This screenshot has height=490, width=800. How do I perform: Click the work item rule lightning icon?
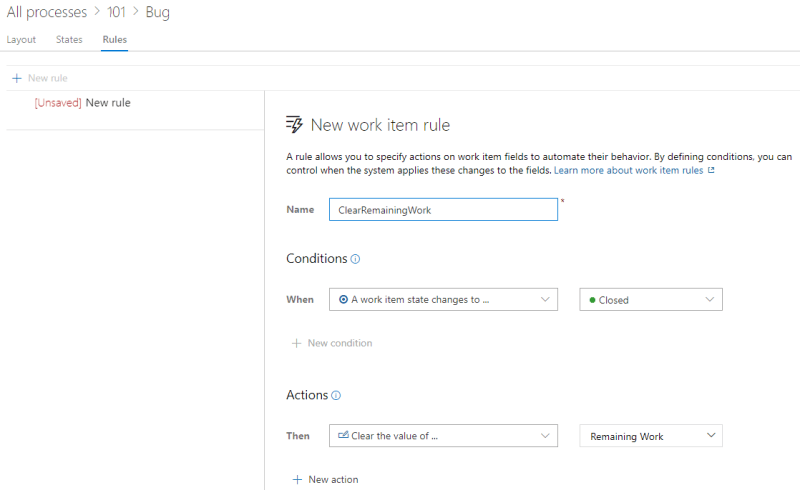point(294,125)
